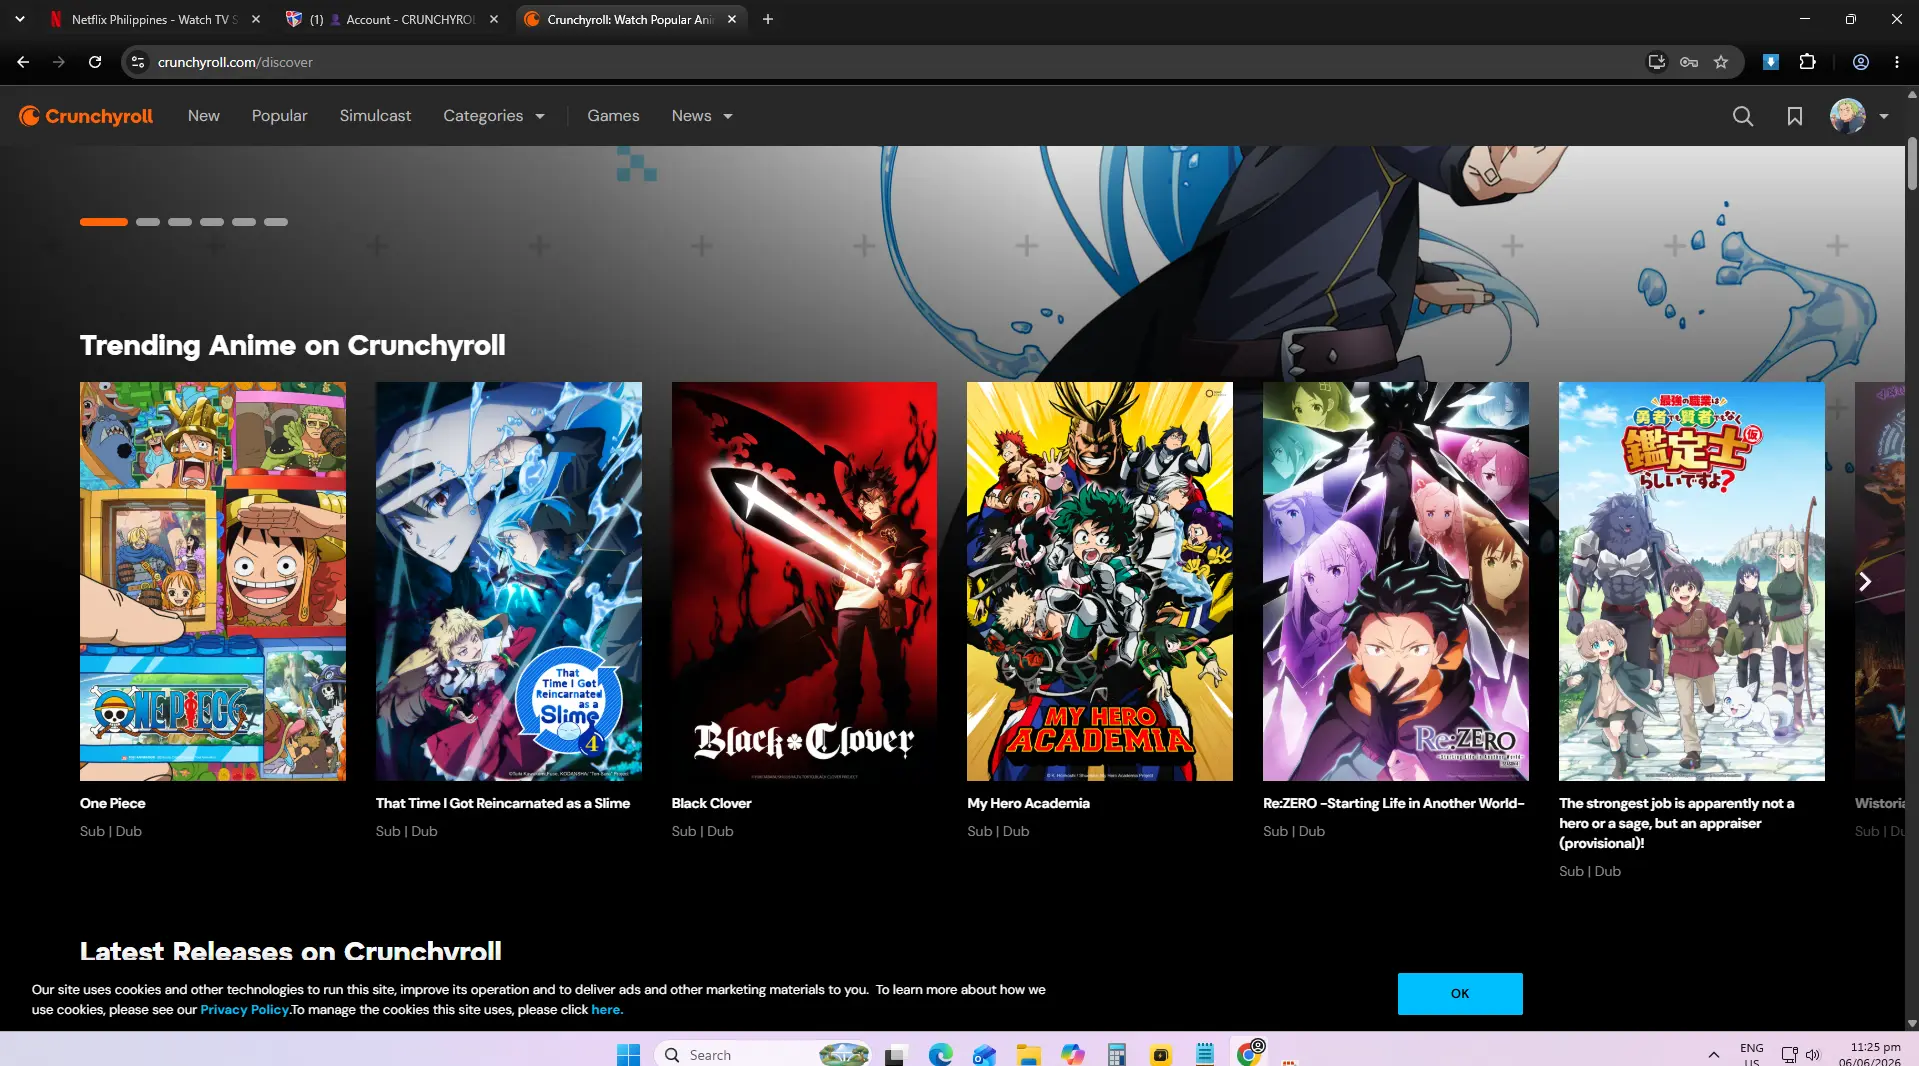This screenshot has width=1919, height=1066.
Task: Open the Games nav item
Action: click(613, 116)
